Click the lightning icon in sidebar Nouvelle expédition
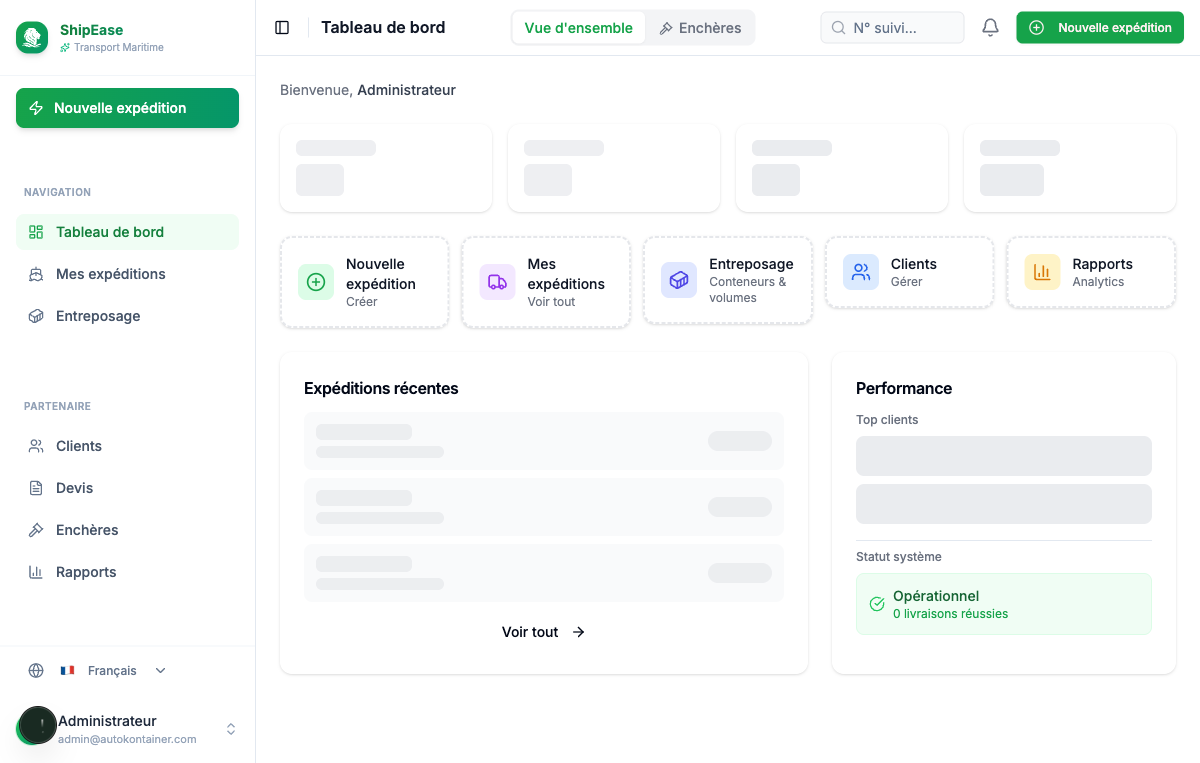 tap(36, 108)
